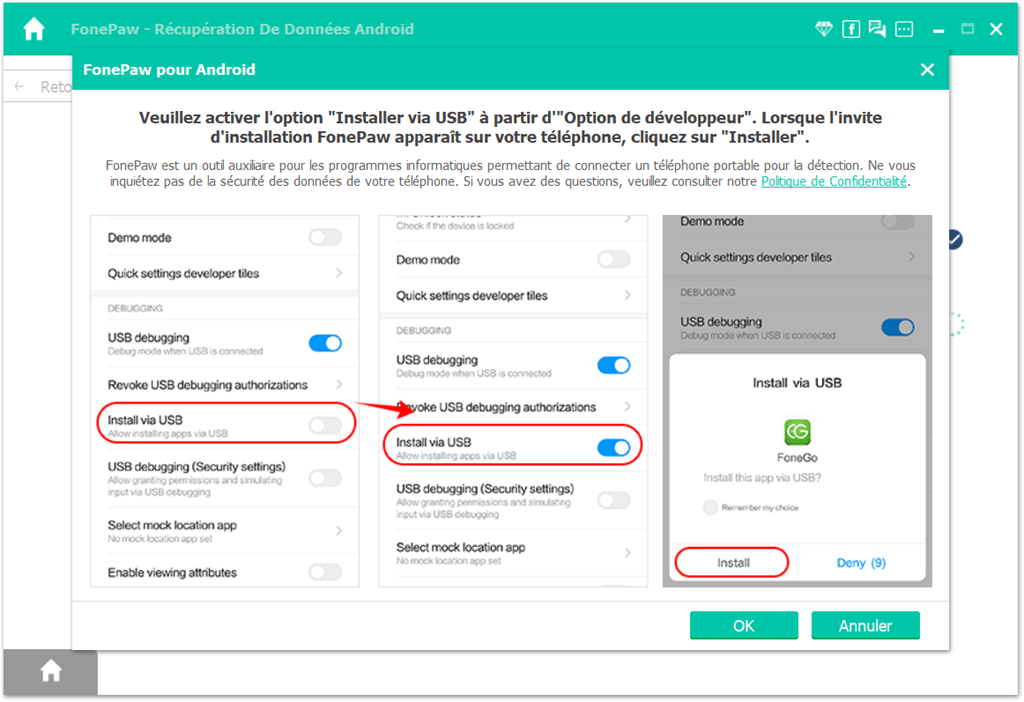Open FonePaw's Facebook page from the title bar
Image resolution: width=1024 pixels, height=702 pixels.
coord(850,28)
